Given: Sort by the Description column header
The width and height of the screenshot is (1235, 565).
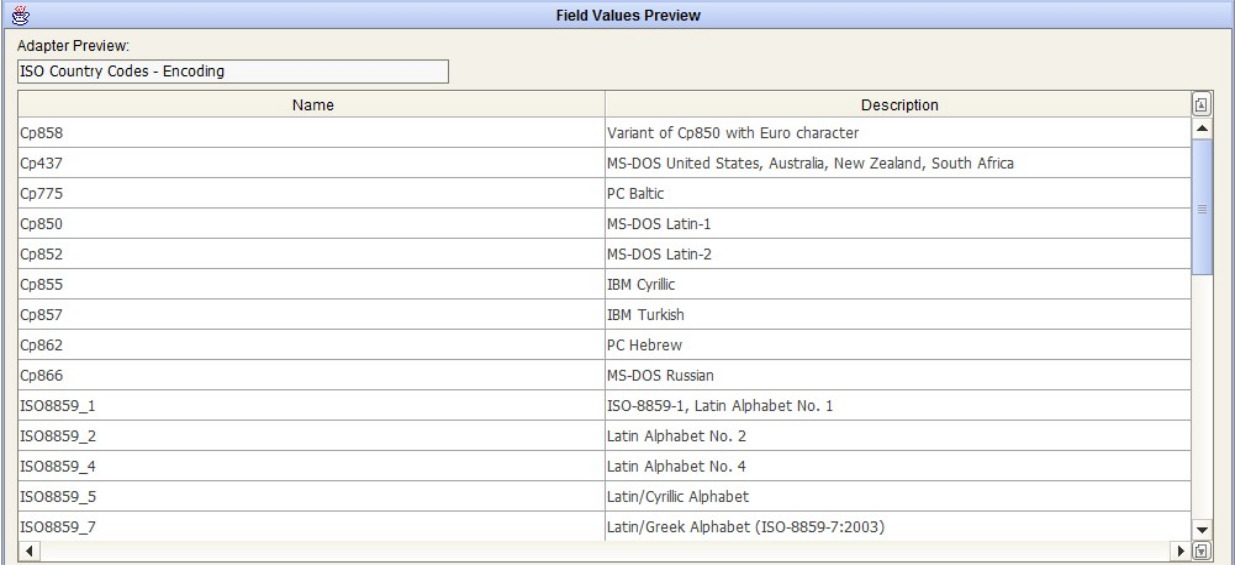Looking at the screenshot, I should [x=899, y=104].
